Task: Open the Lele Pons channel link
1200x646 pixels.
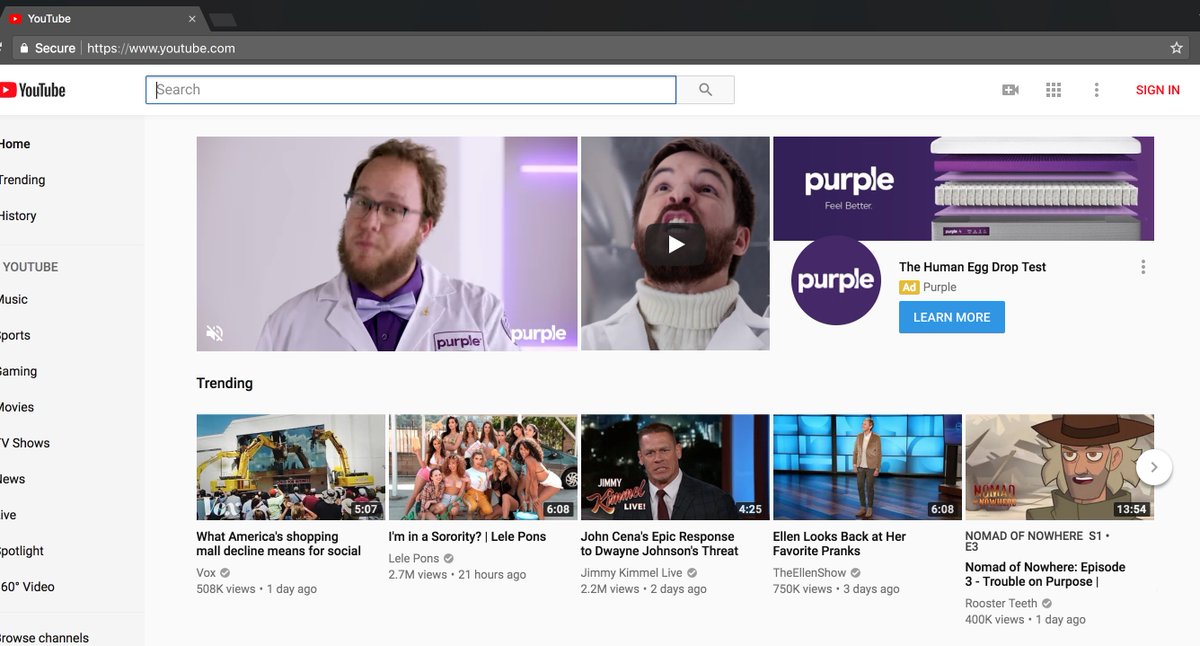Action: click(414, 559)
